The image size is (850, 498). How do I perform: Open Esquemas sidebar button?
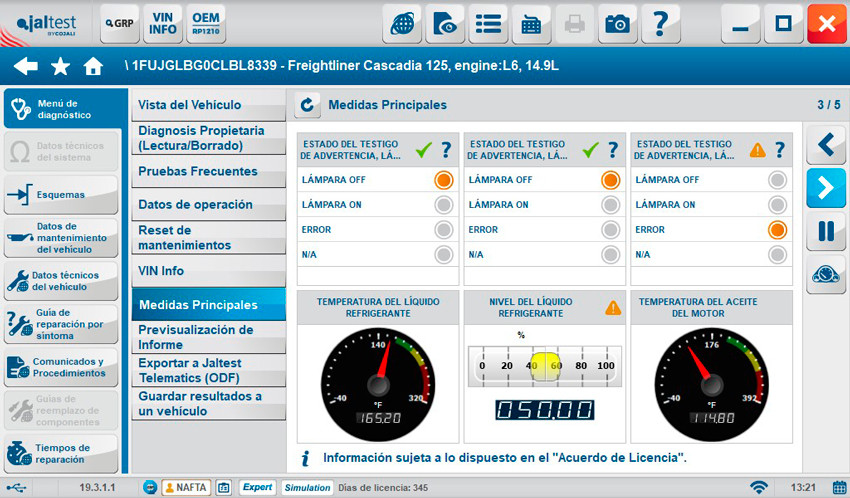pyautogui.click(x=61, y=195)
